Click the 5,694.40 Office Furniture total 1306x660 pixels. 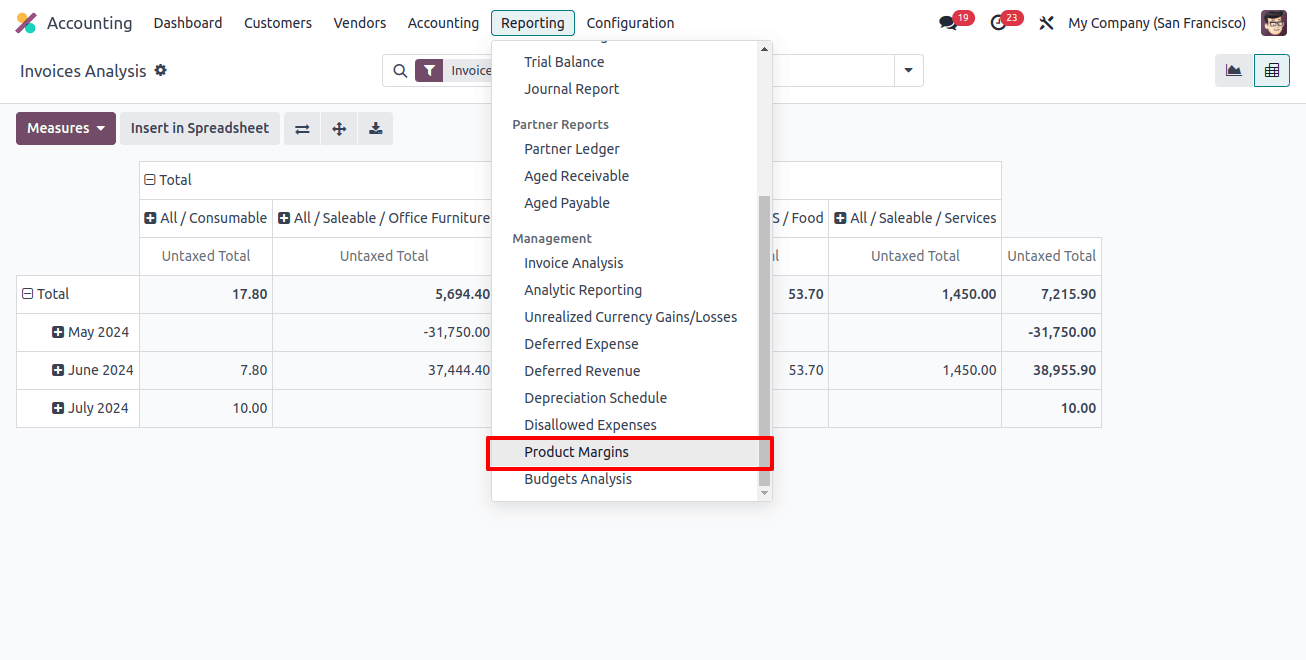tap(382, 294)
